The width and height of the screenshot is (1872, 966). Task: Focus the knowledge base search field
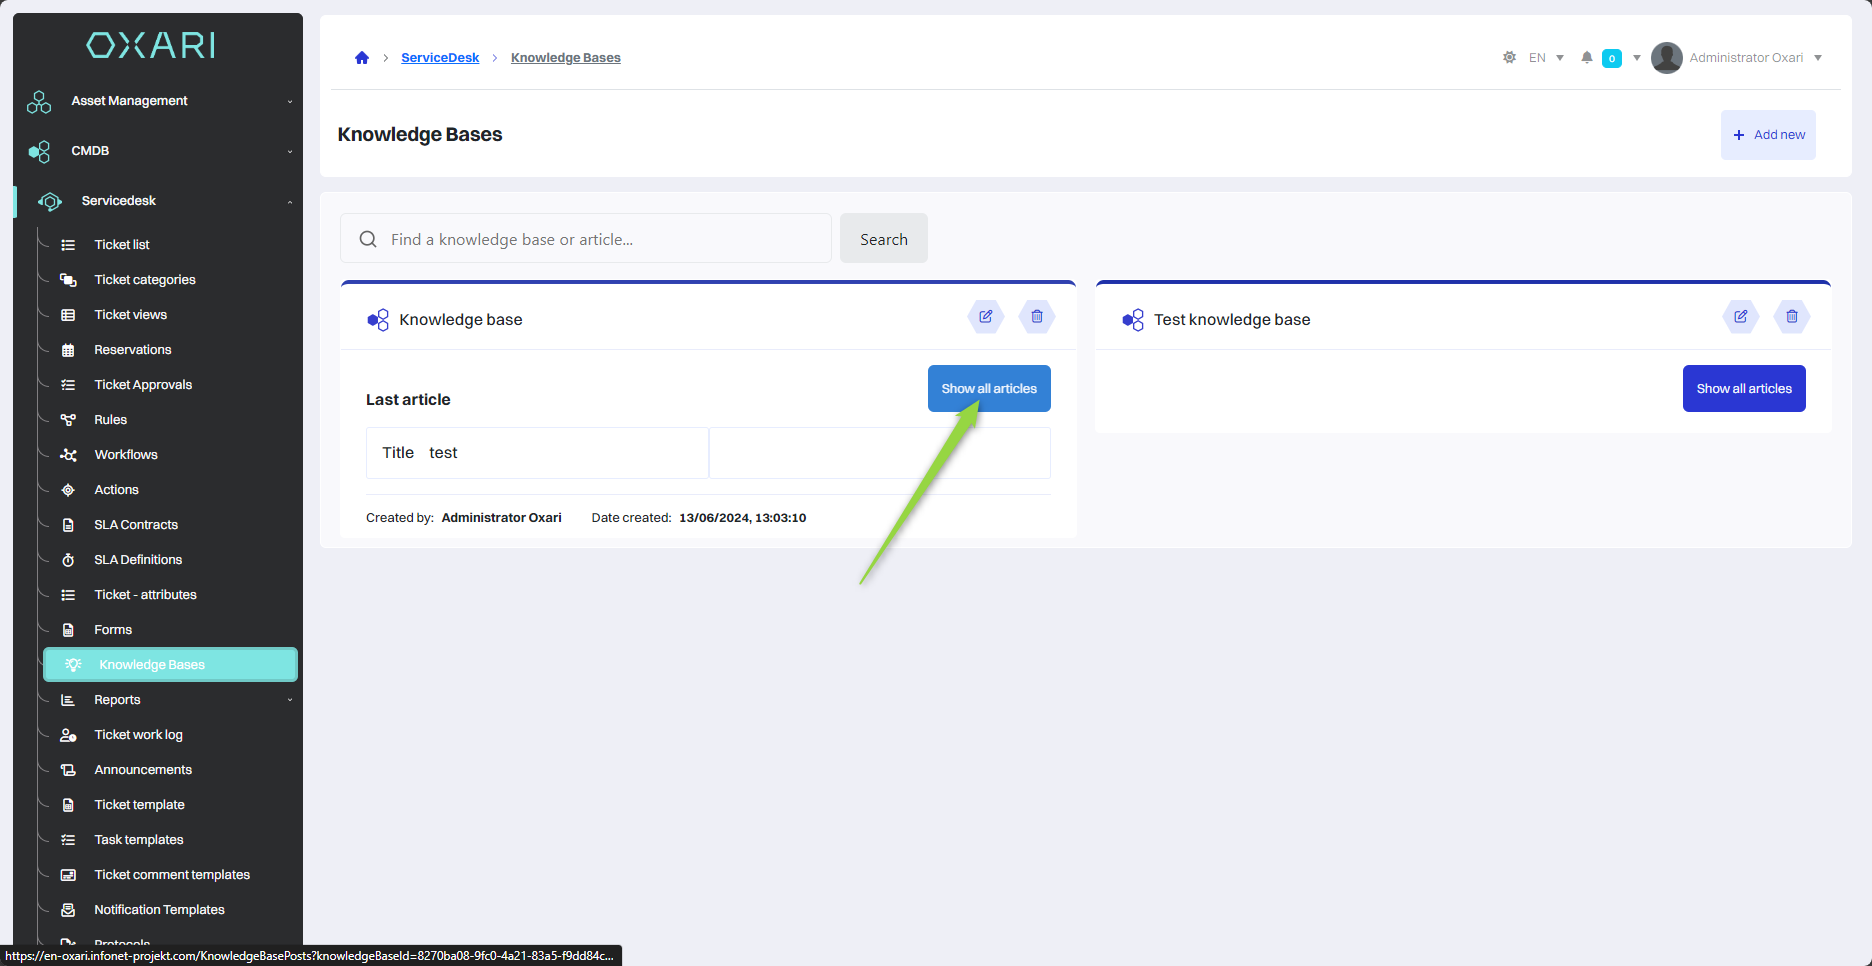[600, 240]
